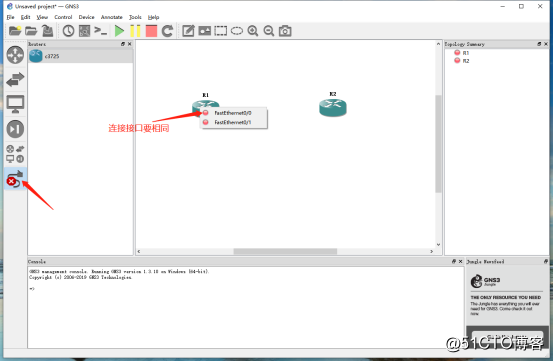The width and height of the screenshot is (554, 362).
Task: Browse security devices sidebar icon
Action: coord(15,129)
